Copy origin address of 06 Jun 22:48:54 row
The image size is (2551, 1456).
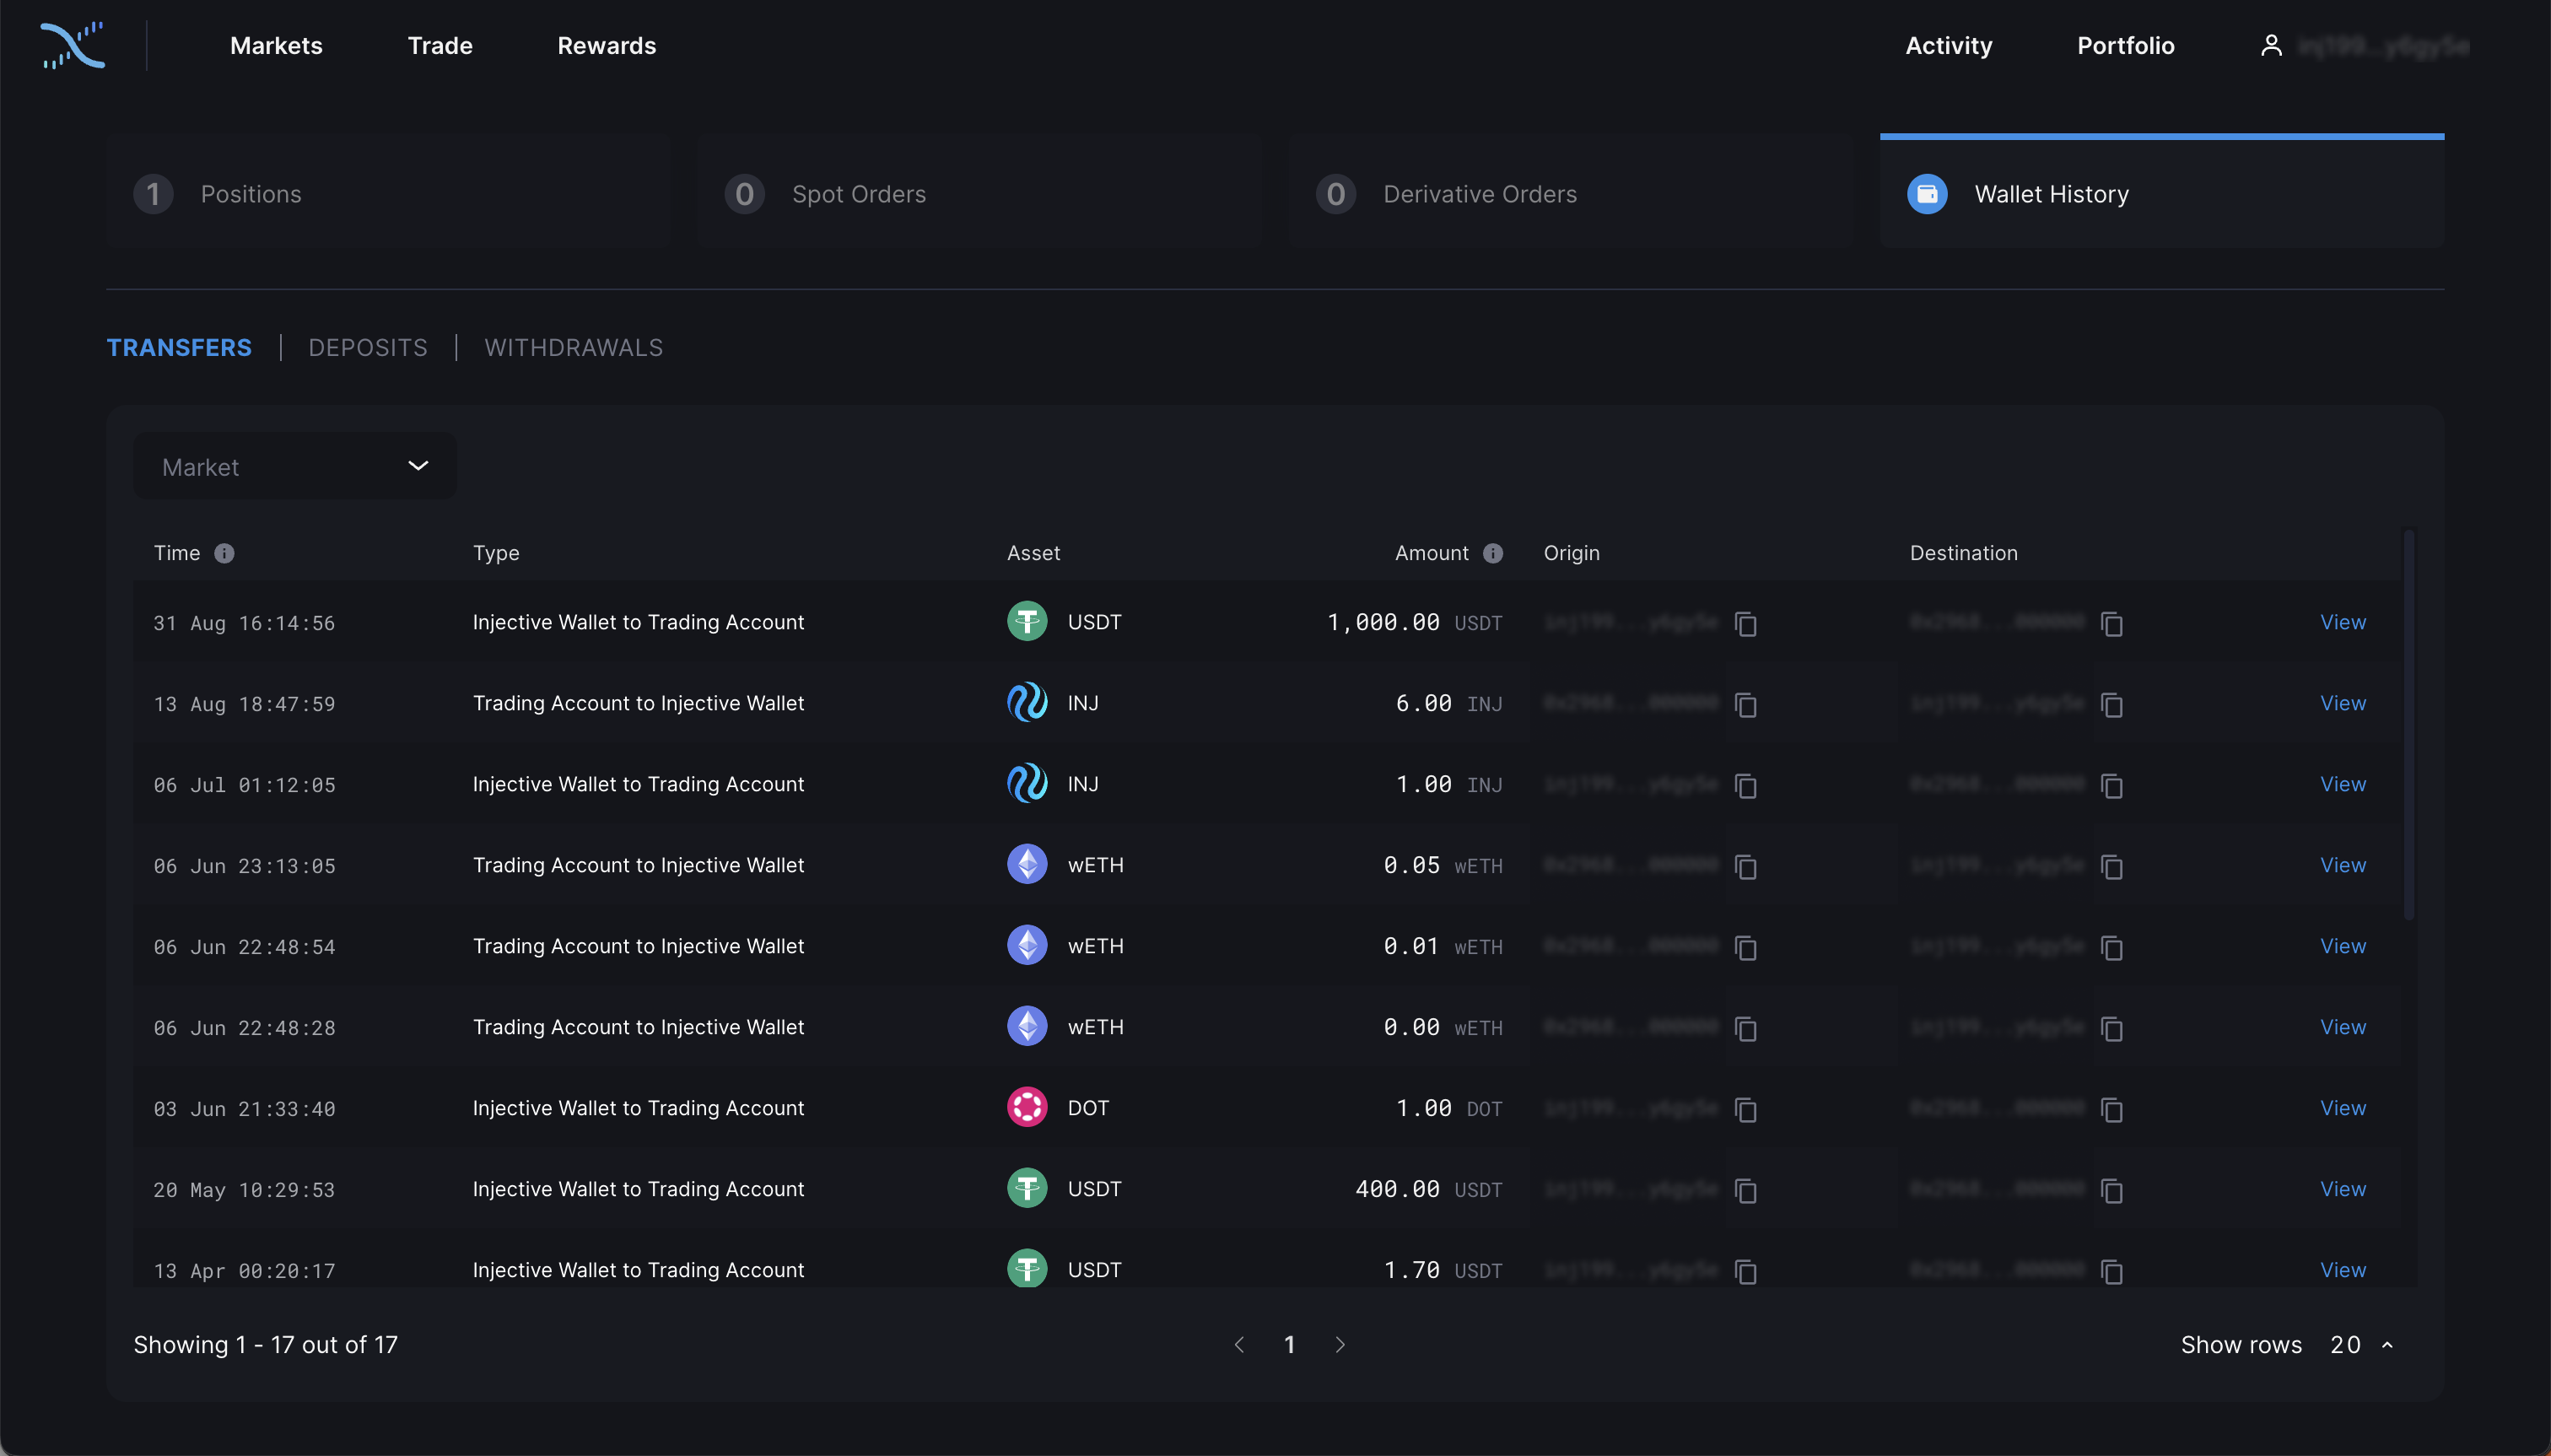1746,948
